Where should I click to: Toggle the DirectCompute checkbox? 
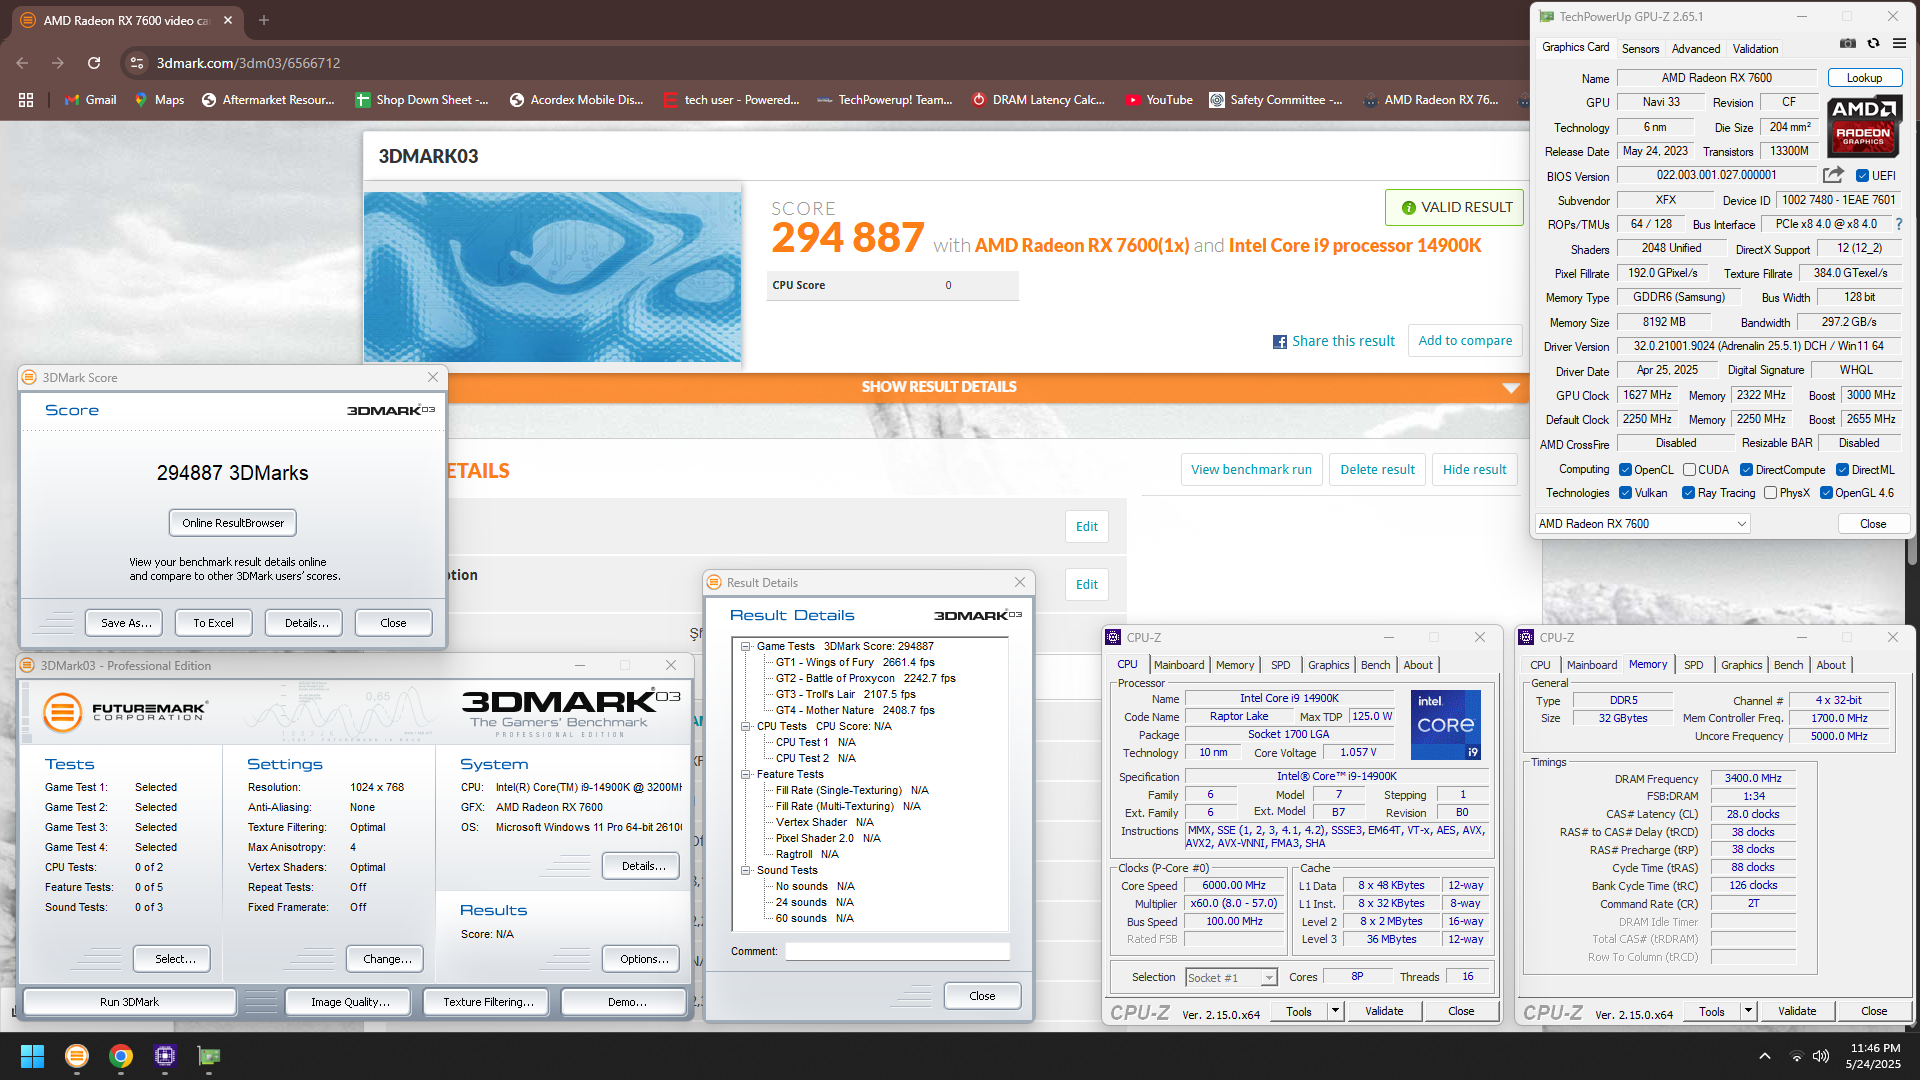click(x=1746, y=470)
